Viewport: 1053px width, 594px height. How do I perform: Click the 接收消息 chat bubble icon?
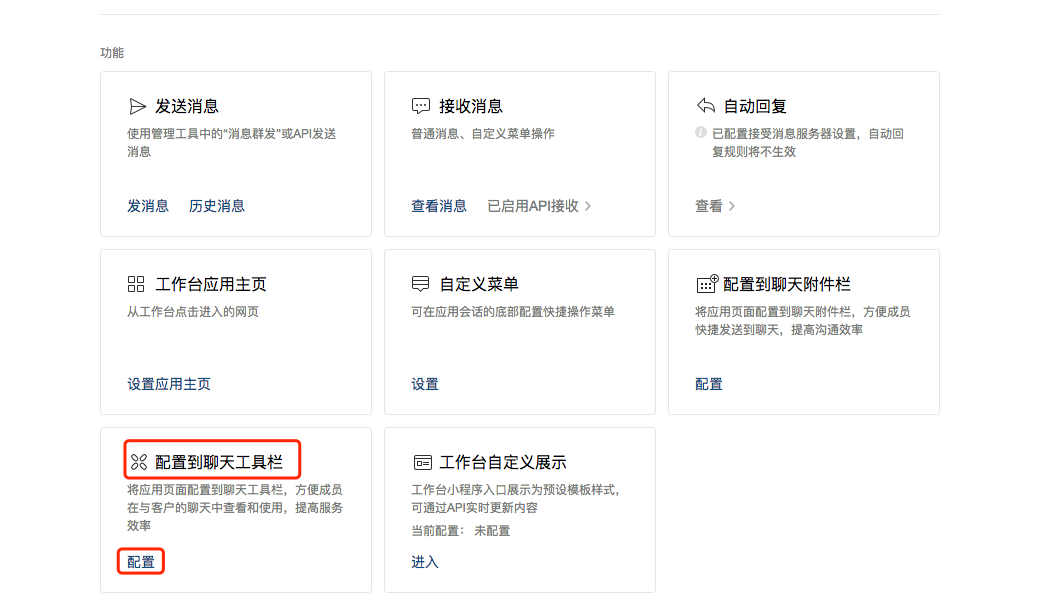click(421, 106)
